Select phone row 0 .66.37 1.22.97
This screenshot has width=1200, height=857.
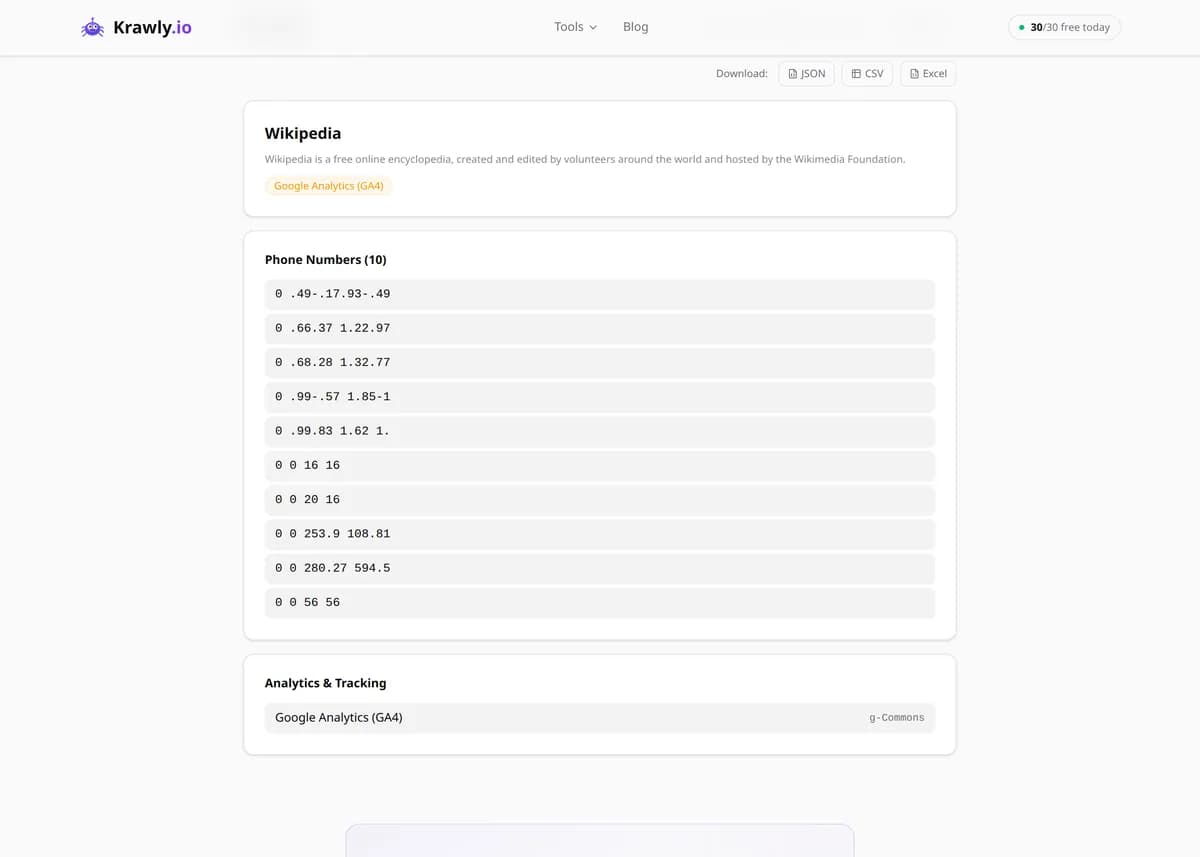click(600, 328)
